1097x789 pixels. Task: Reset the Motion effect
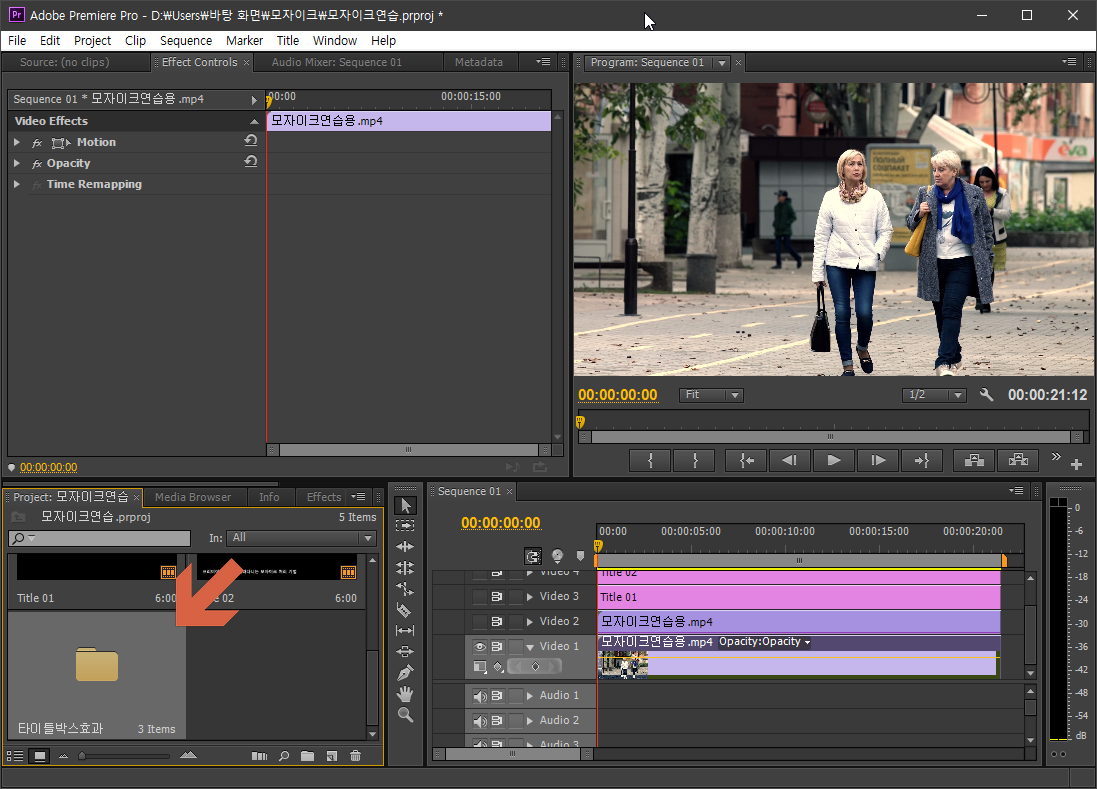tap(250, 141)
